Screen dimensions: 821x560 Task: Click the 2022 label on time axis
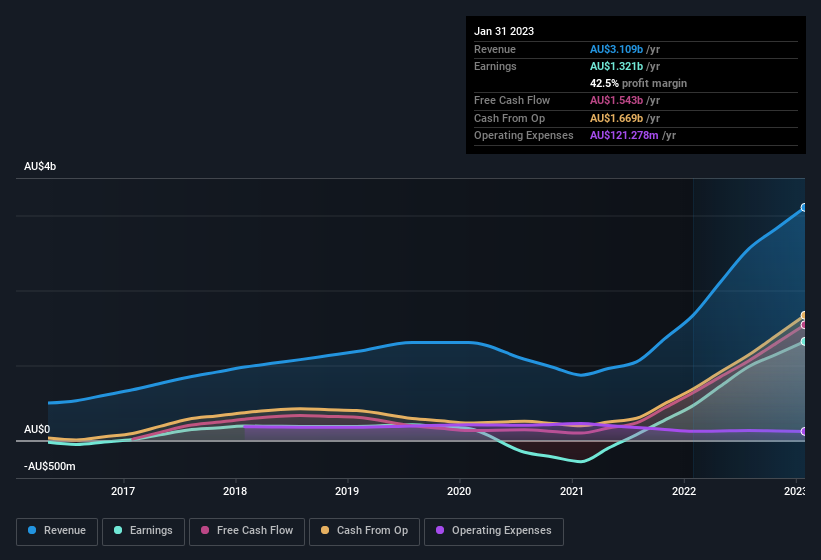pyautogui.click(x=684, y=491)
